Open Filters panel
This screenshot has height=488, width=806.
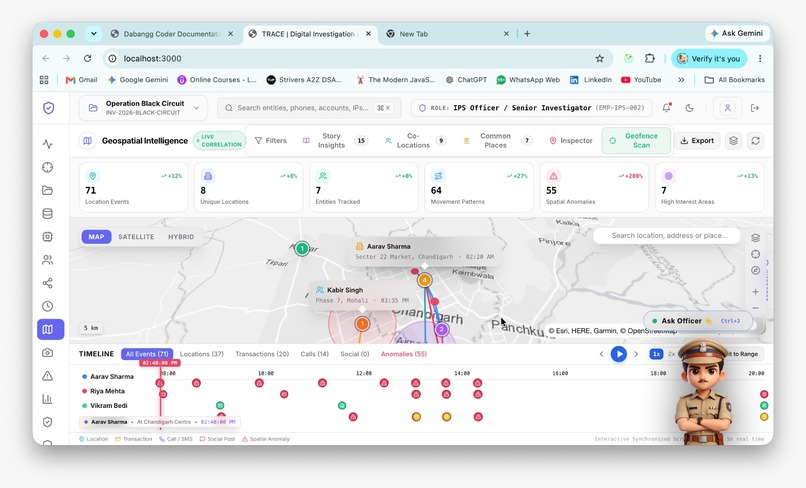pos(271,140)
